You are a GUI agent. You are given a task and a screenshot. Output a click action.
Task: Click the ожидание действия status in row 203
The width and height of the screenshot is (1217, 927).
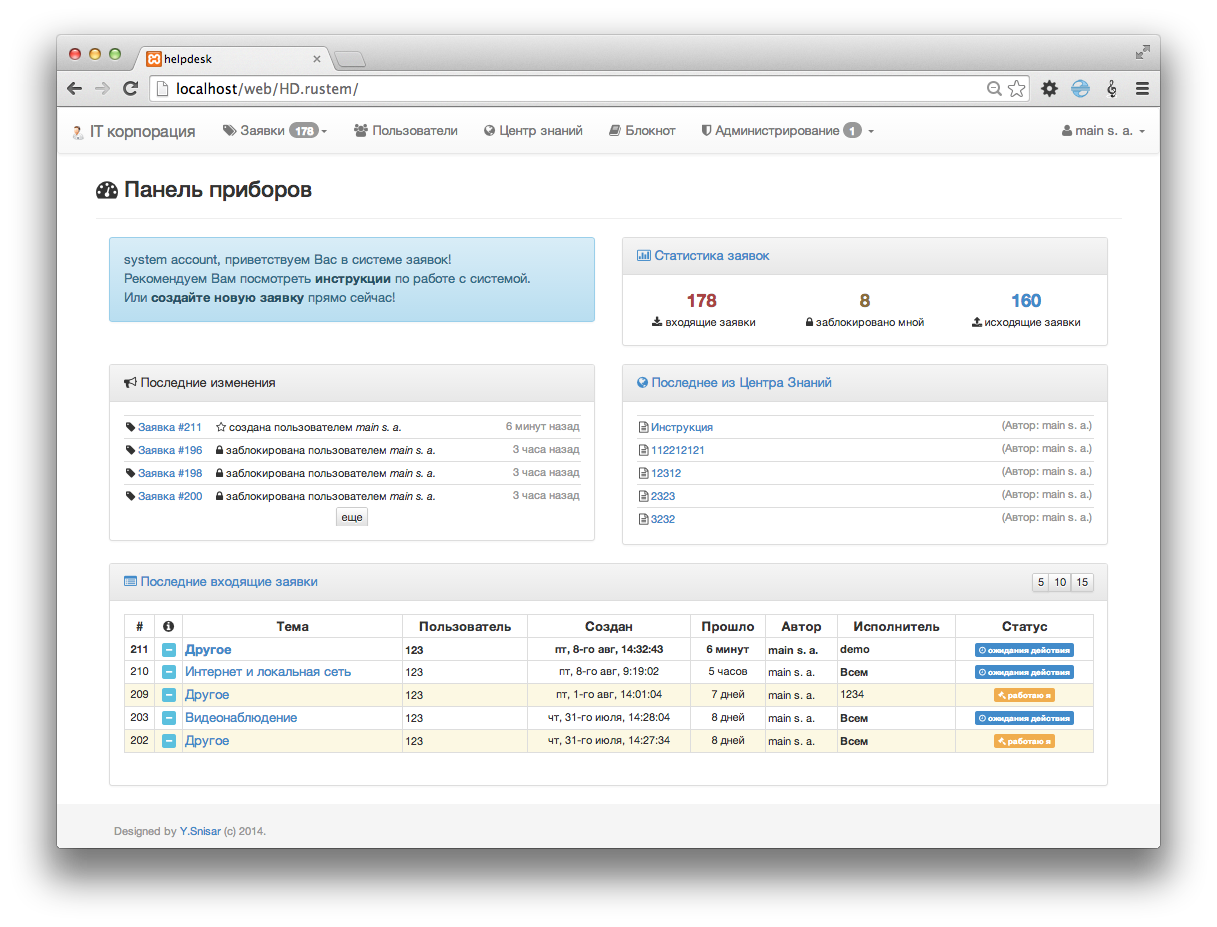[x=1024, y=718]
